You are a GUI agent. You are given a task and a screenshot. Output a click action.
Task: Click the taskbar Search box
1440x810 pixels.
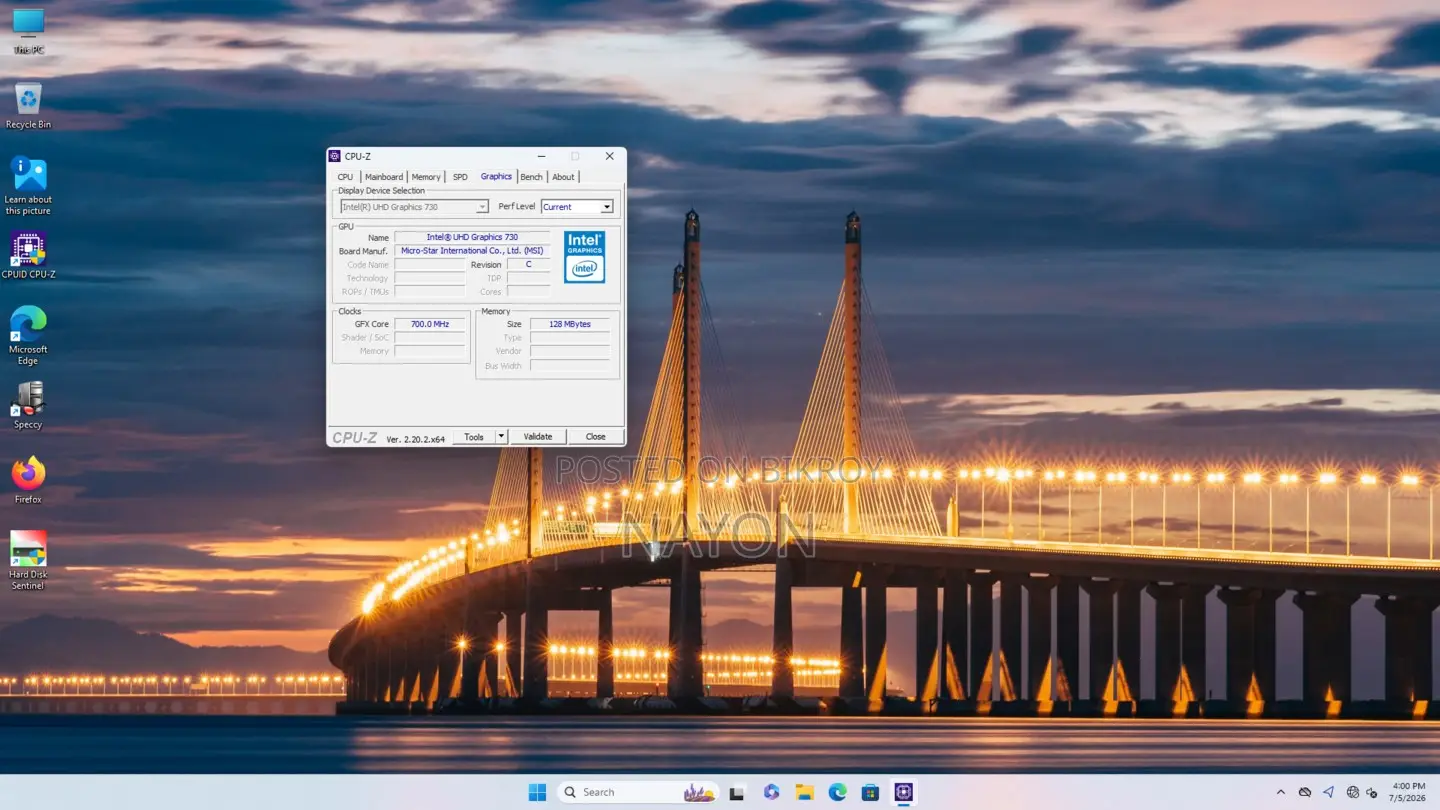(638, 792)
